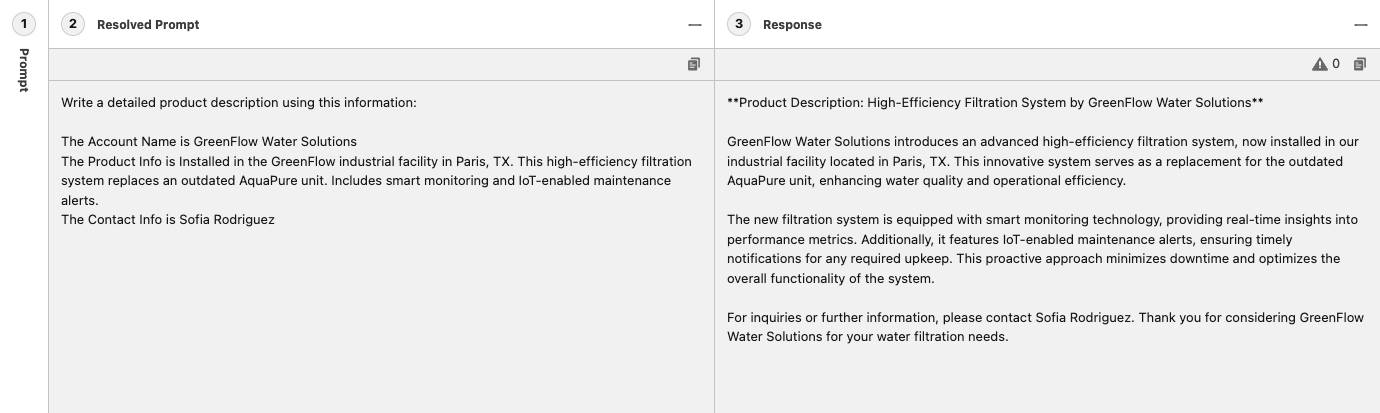Click the warning triangle icon in Response
Screen dimensions: 1380x413
(x=1320, y=64)
